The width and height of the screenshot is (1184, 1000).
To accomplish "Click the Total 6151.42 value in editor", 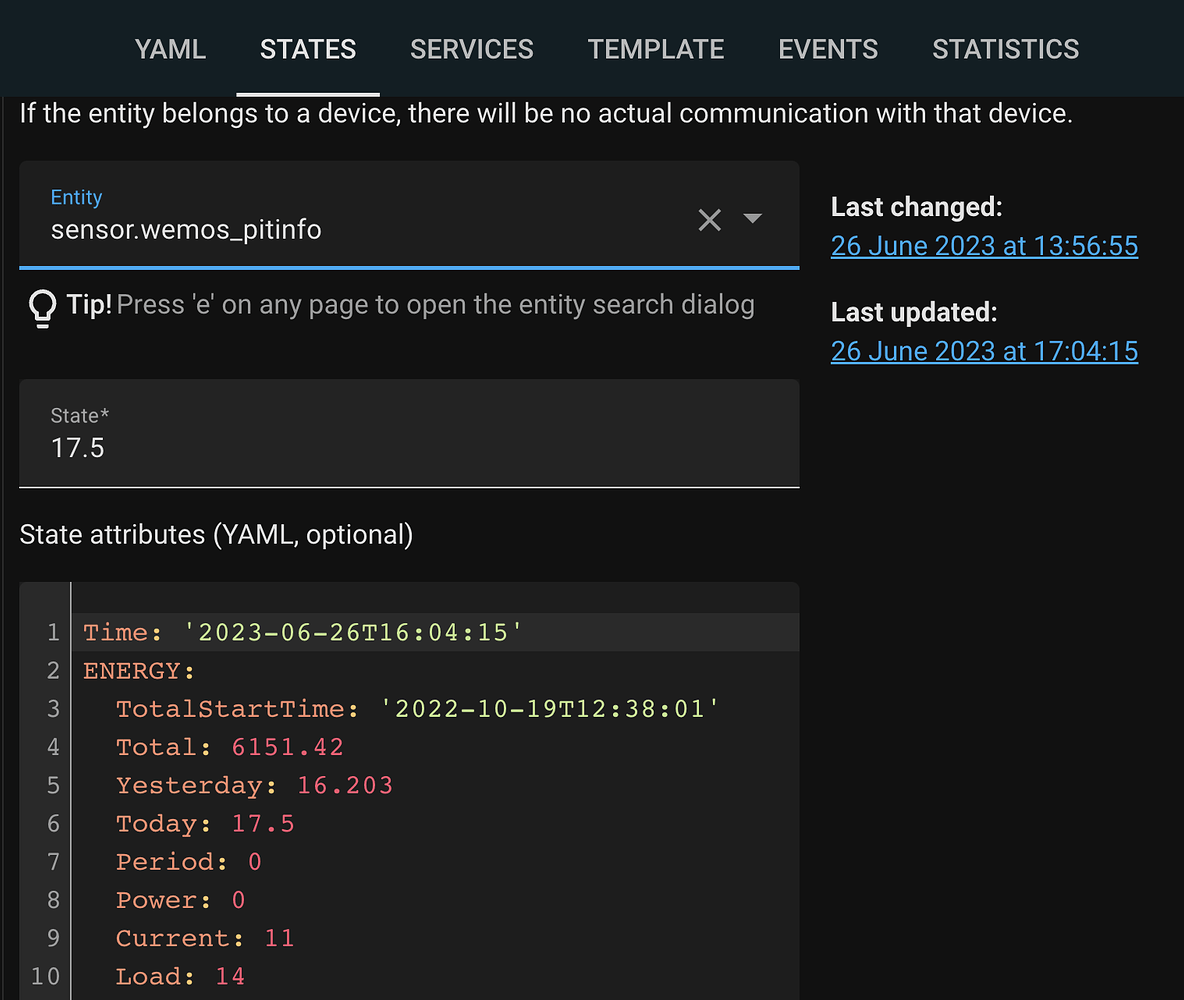I will click(x=287, y=748).
